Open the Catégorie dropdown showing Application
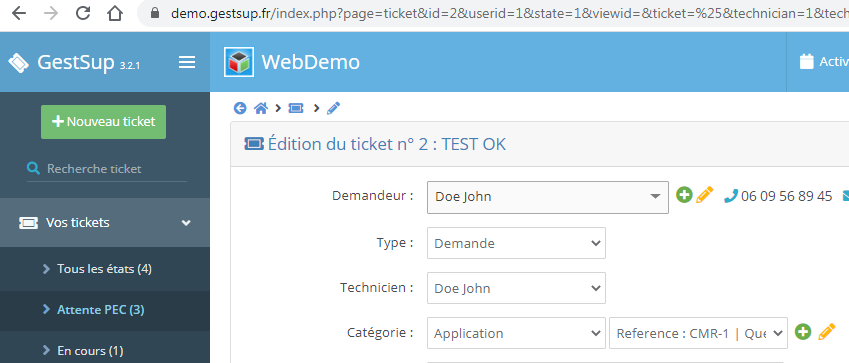This screenshot has width=849, height=363. (516, 333)
